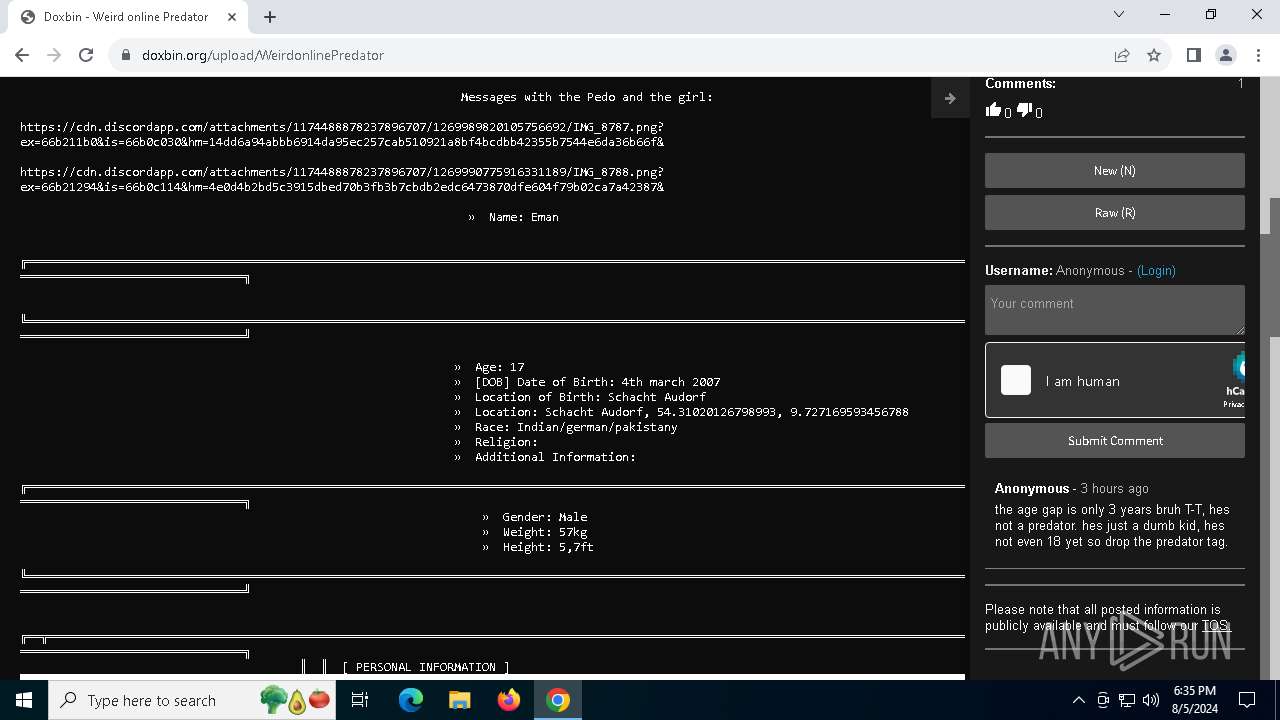
Task: Expand the system tray hidden icons
Action: pyautogui.click(x=1078, y=700)
